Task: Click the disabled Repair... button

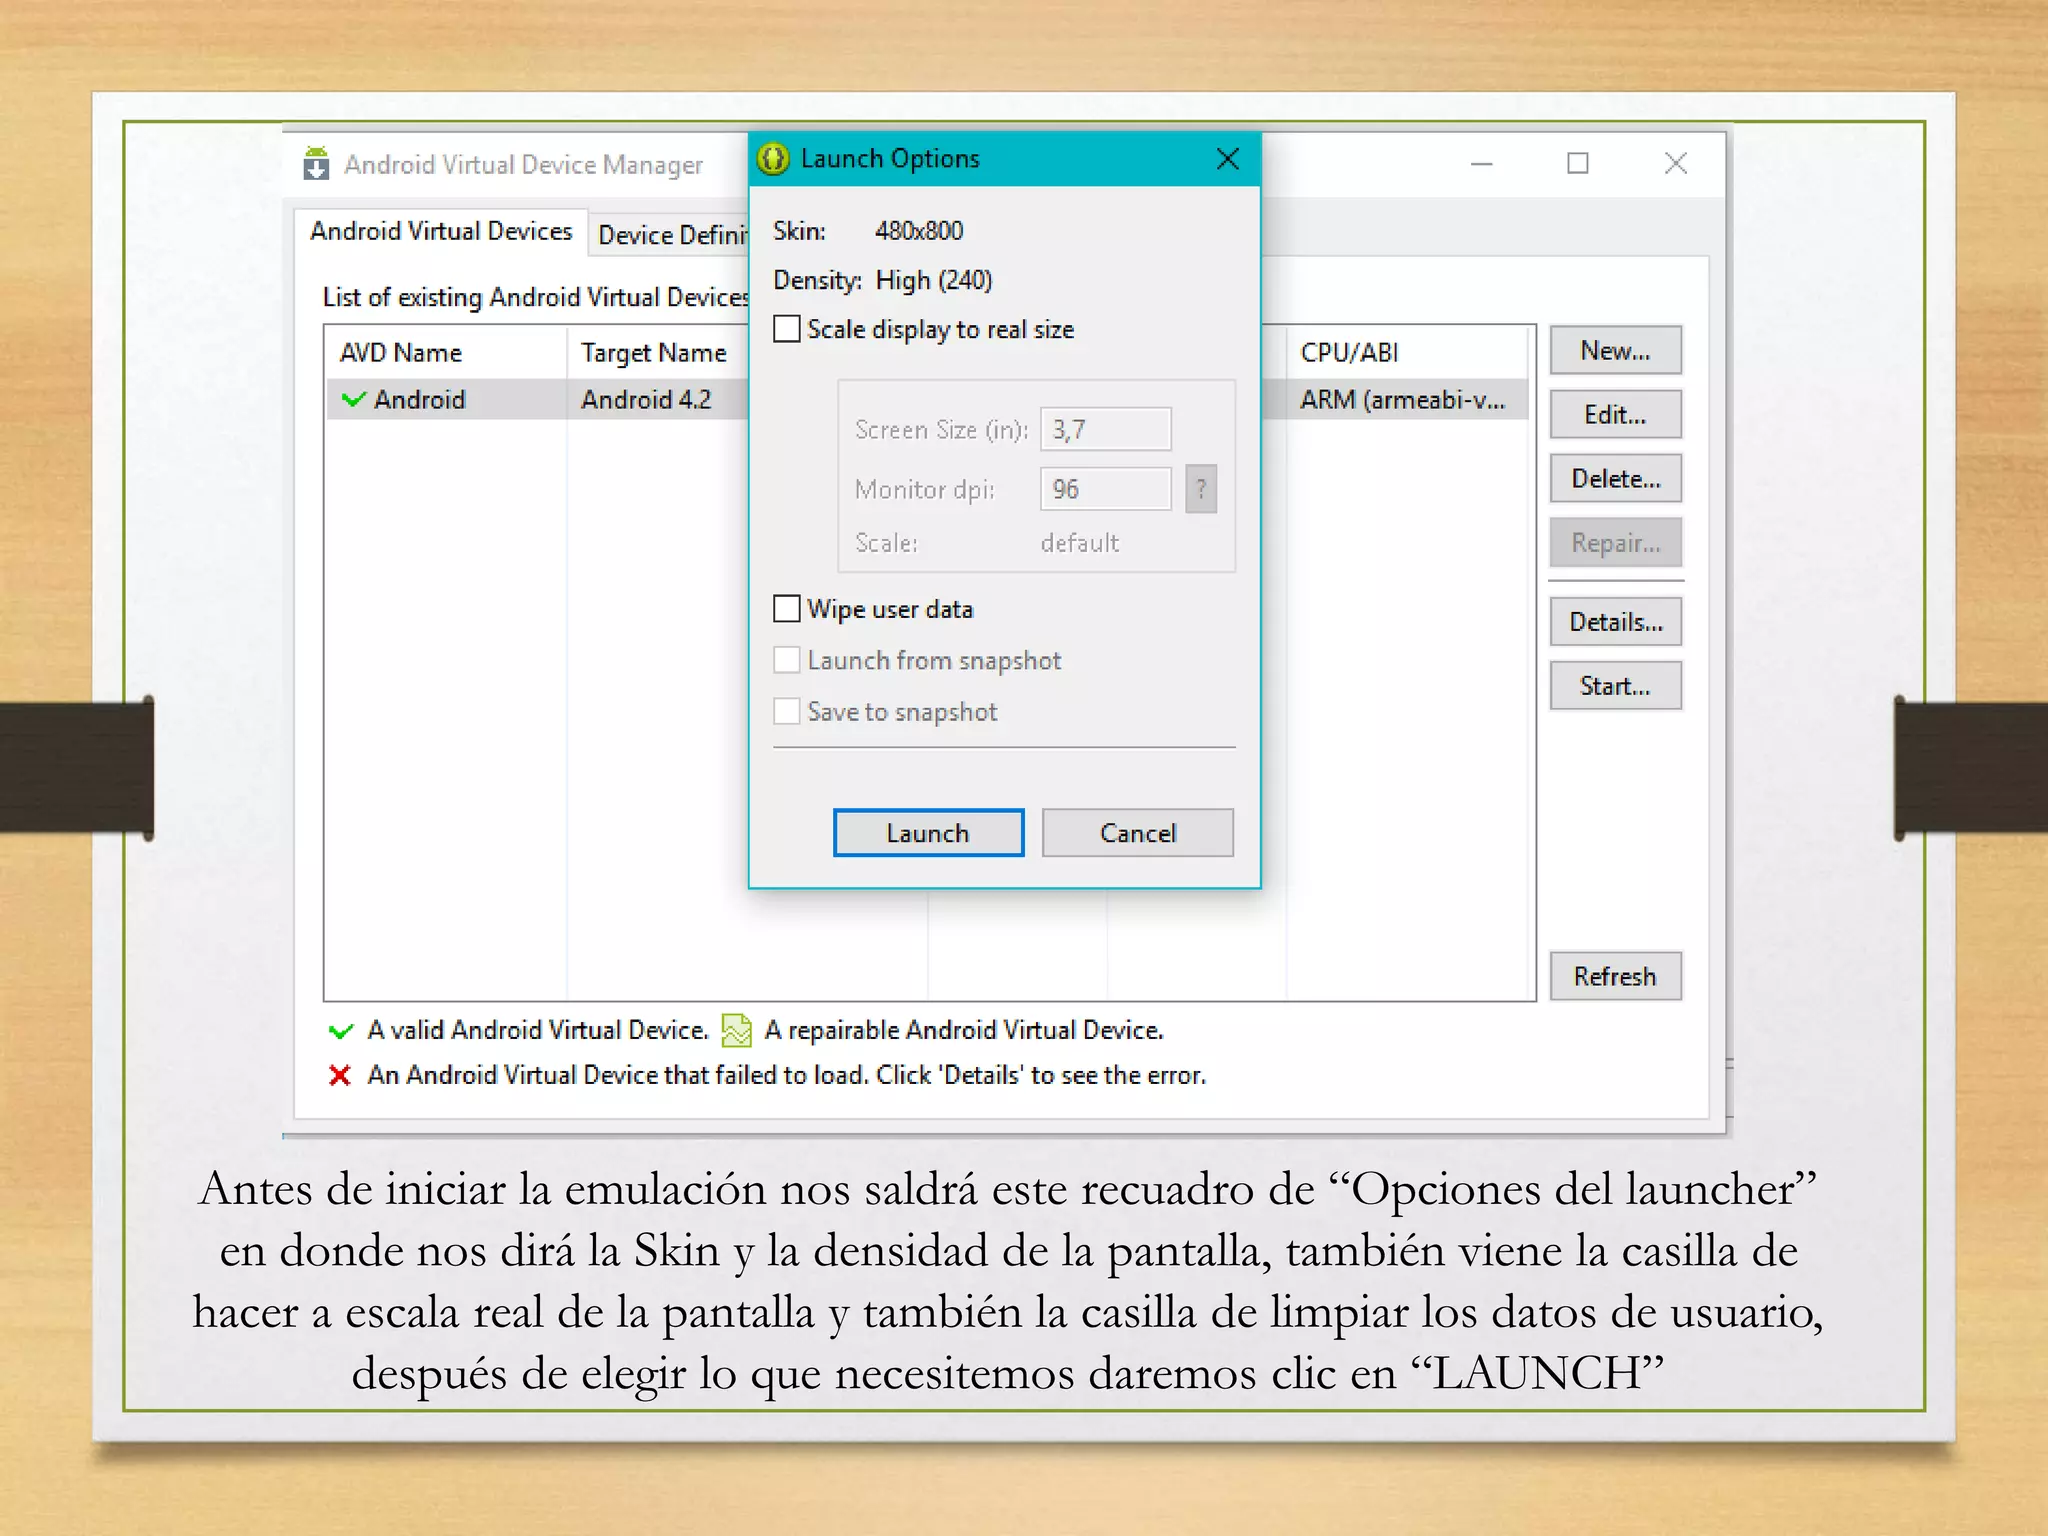Action: coord(1616,543)
